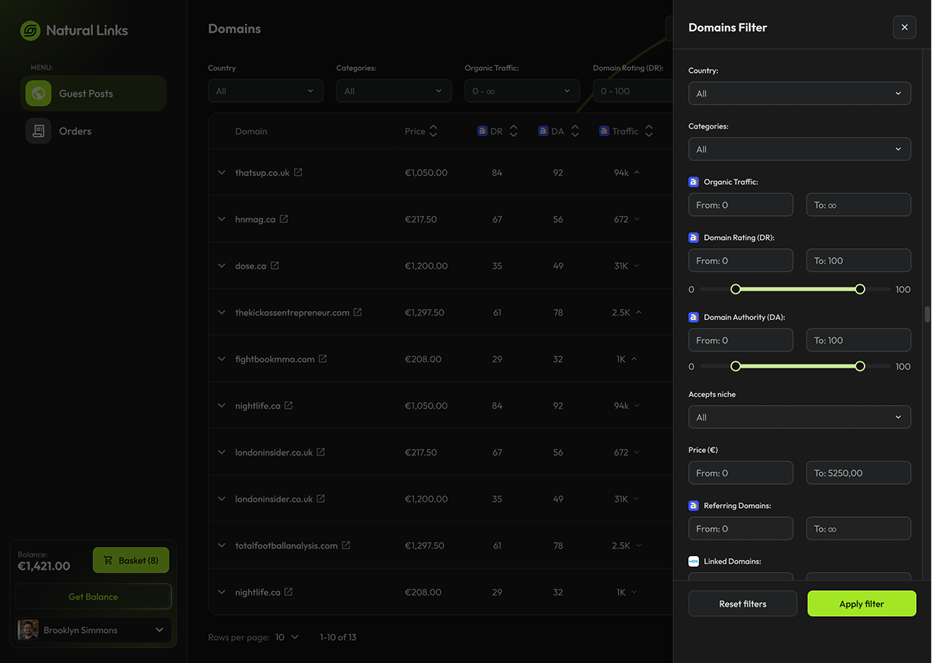Open external link icon for fightbookmma.com
Viewport: 932px width, 663px height.
(323, 359)
